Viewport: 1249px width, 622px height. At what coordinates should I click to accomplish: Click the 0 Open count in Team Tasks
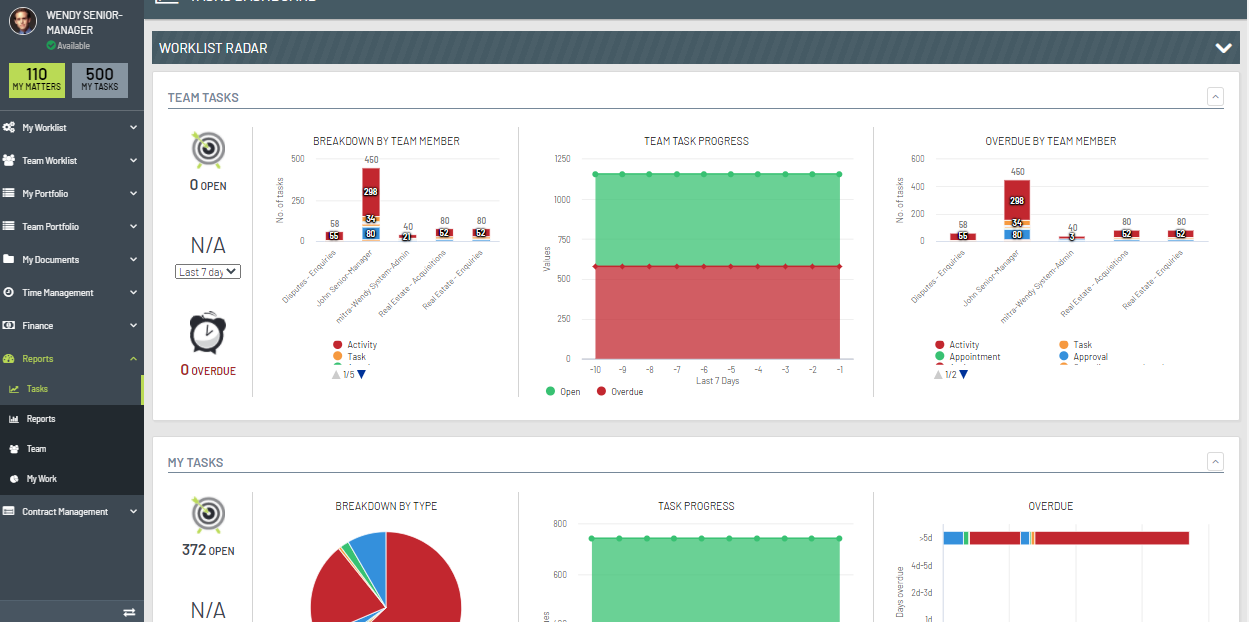point(208,185)
